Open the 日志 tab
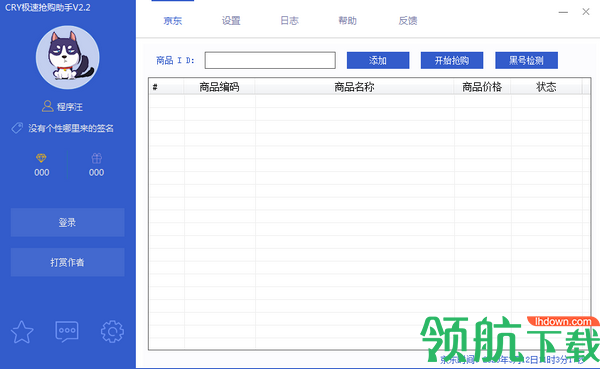600x369 pixels. tap(289, 21)
